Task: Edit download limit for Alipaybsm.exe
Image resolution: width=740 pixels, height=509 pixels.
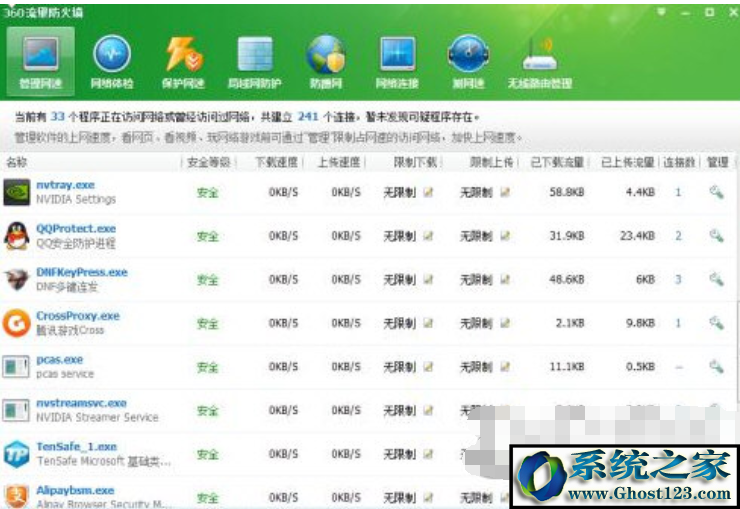Action: point(428,497)
